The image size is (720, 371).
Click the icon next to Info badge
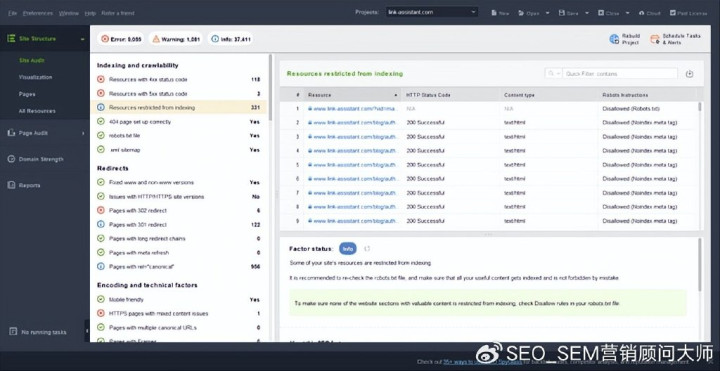[367, 249]
